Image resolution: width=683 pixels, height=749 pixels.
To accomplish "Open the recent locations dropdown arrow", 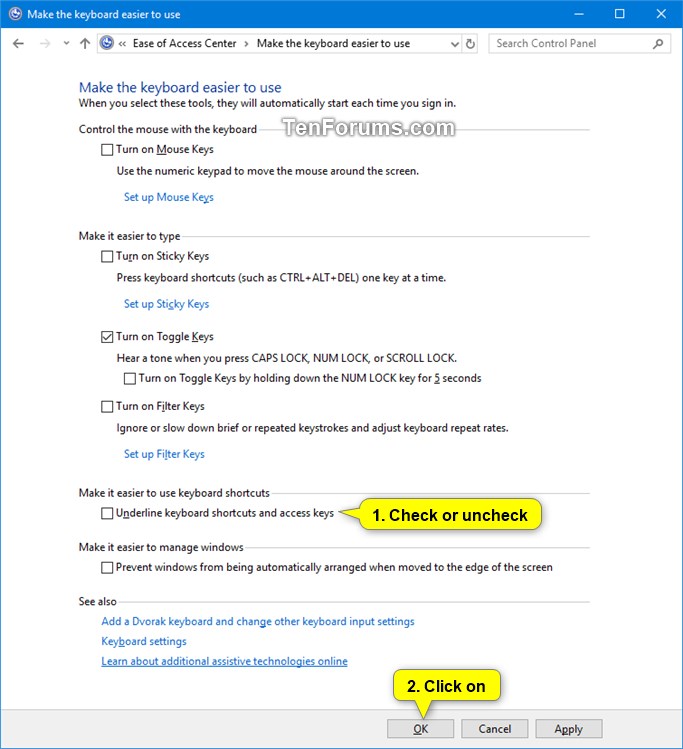I will 66,43.
